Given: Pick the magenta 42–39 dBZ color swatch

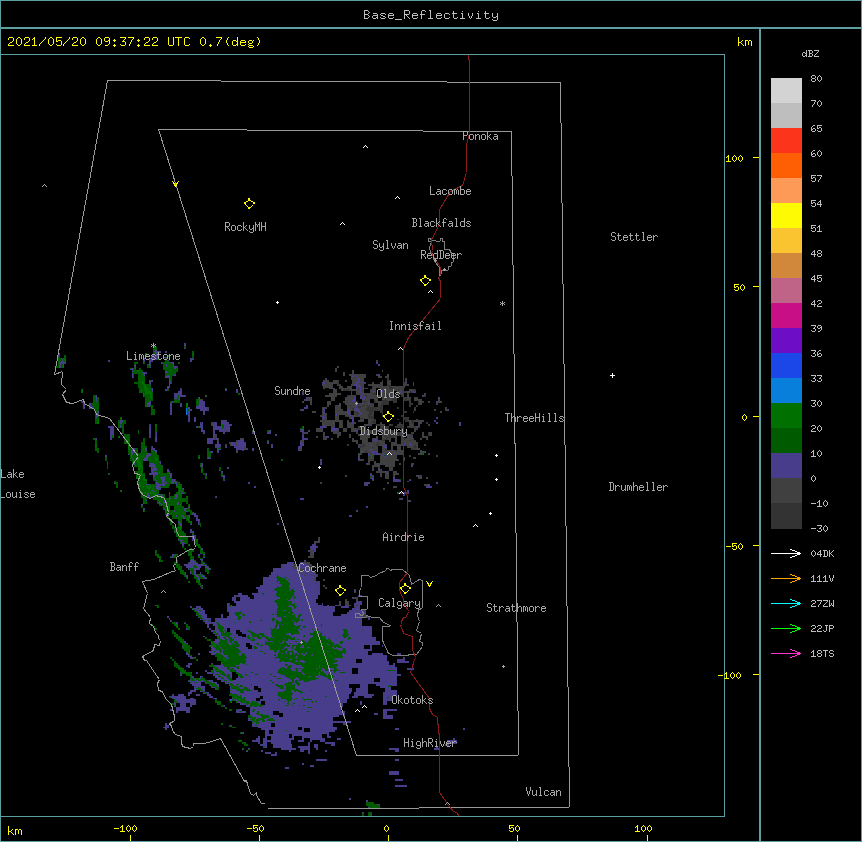Looking at the screenshot, I should point(786,315).
